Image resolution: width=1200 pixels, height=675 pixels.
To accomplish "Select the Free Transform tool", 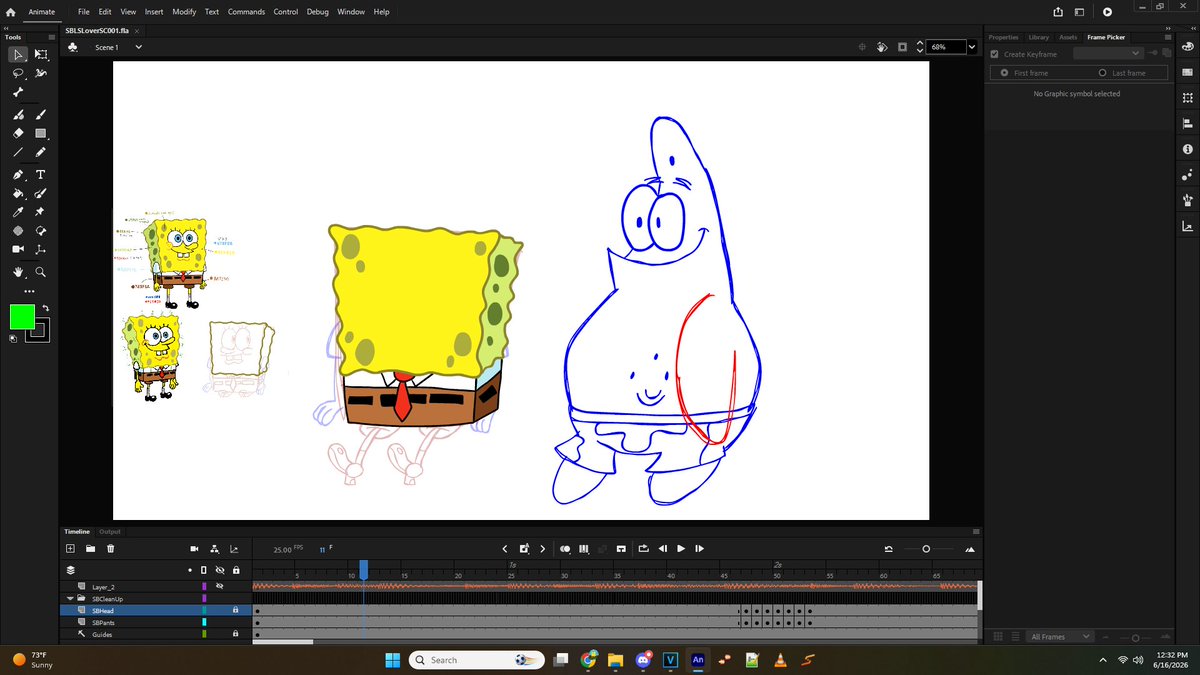I will 41,54.
